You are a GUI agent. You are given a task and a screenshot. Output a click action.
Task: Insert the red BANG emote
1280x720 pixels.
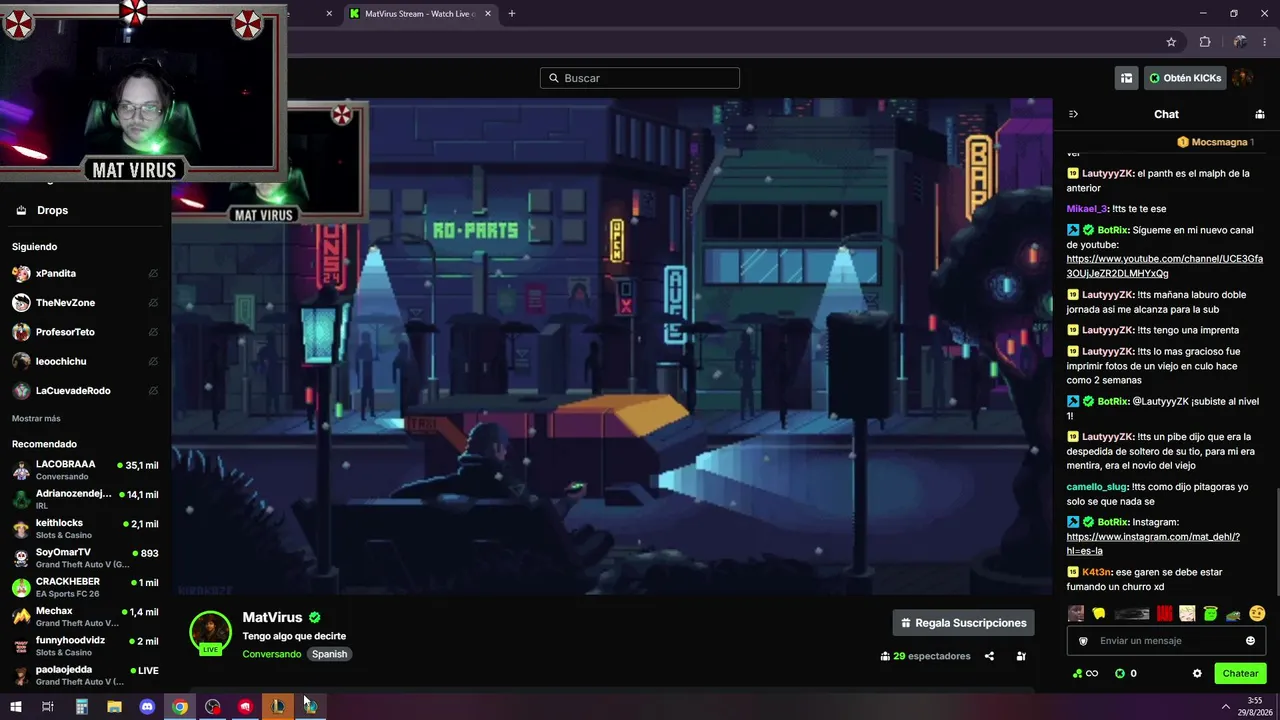pos(1165,613)
